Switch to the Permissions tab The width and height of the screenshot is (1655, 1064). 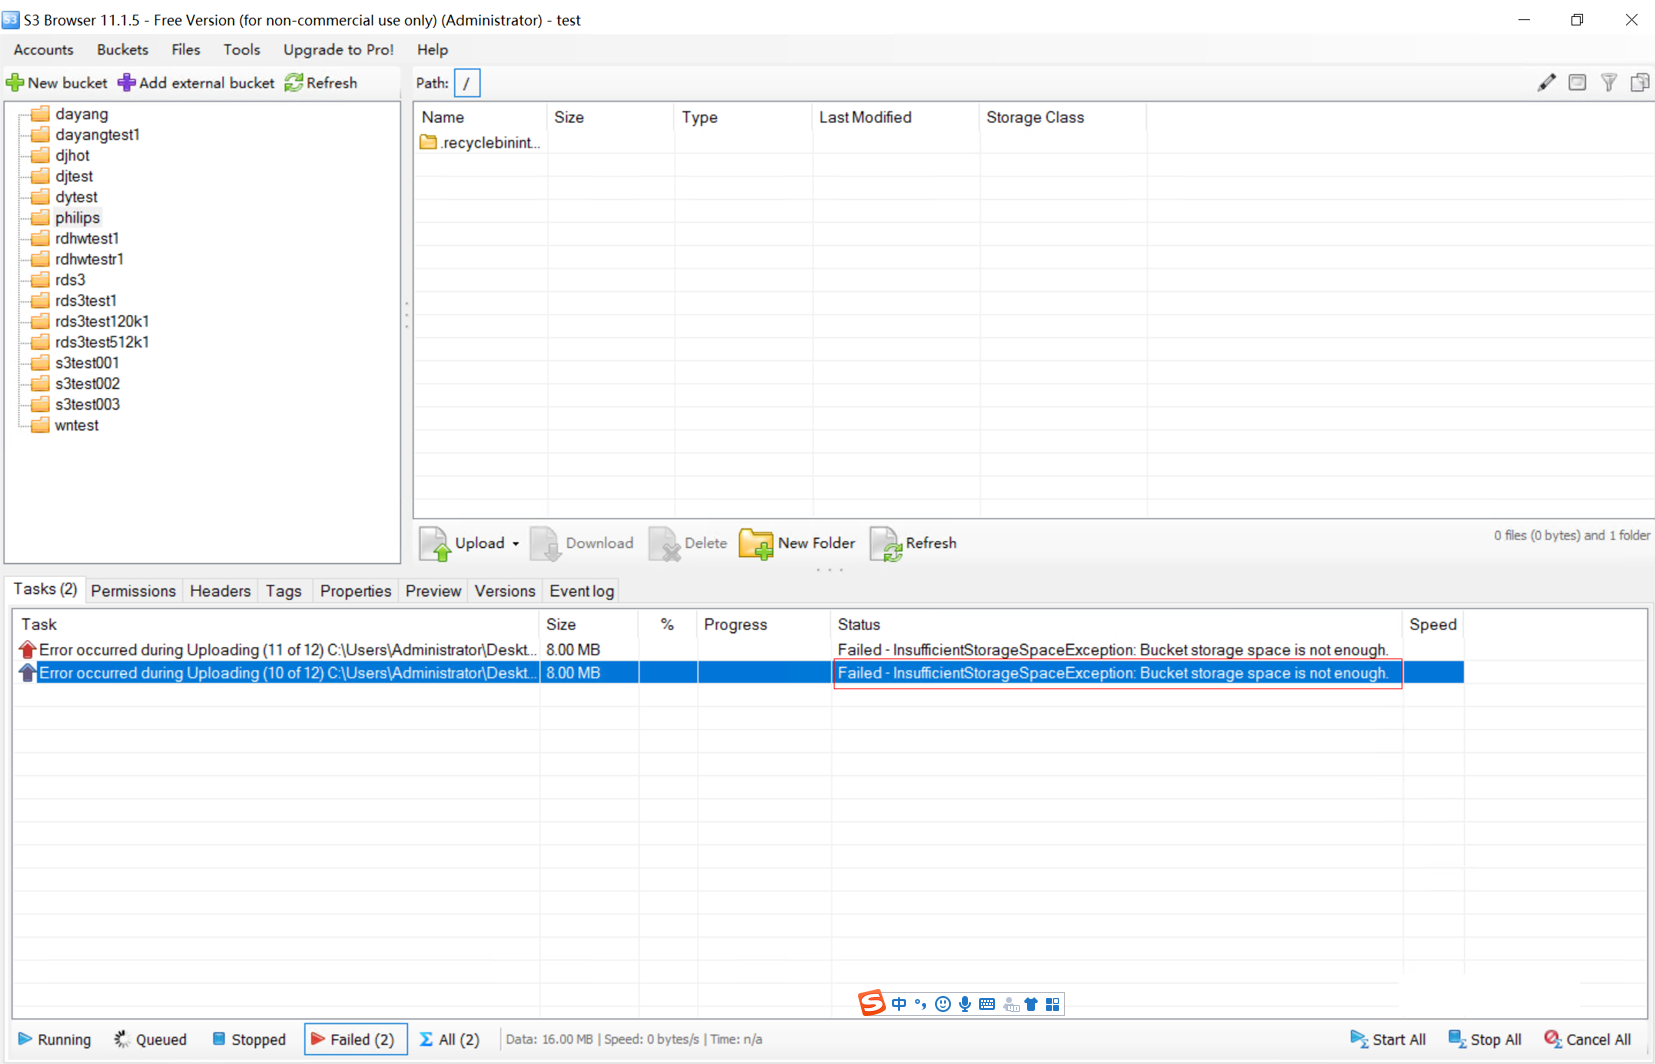click(133, 591)
